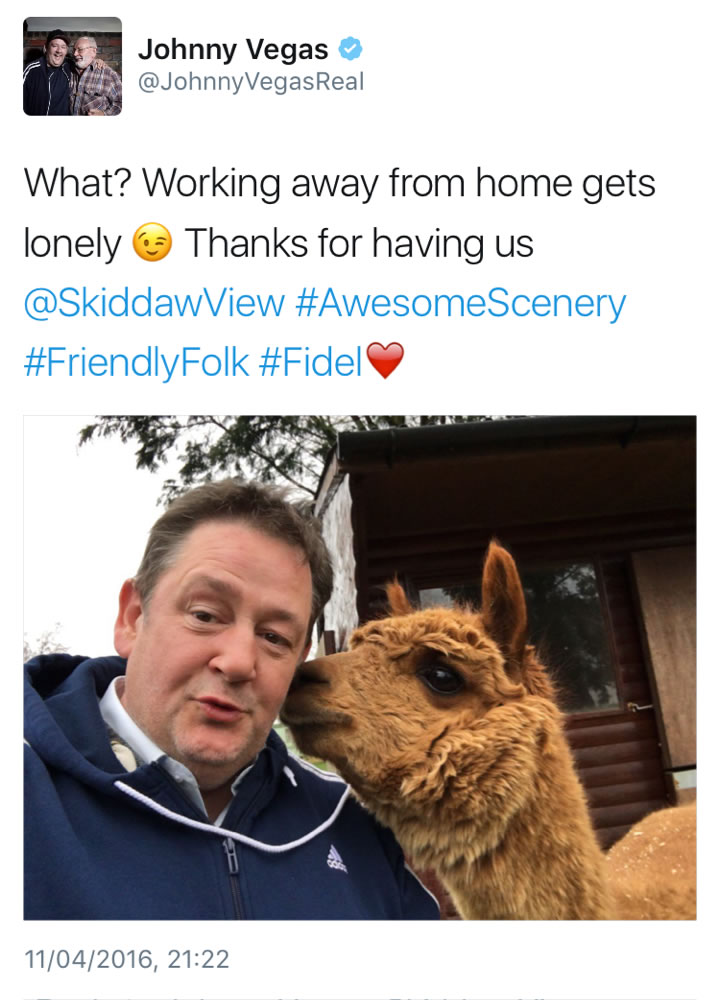Open the #Fidel hashtag

311,362
